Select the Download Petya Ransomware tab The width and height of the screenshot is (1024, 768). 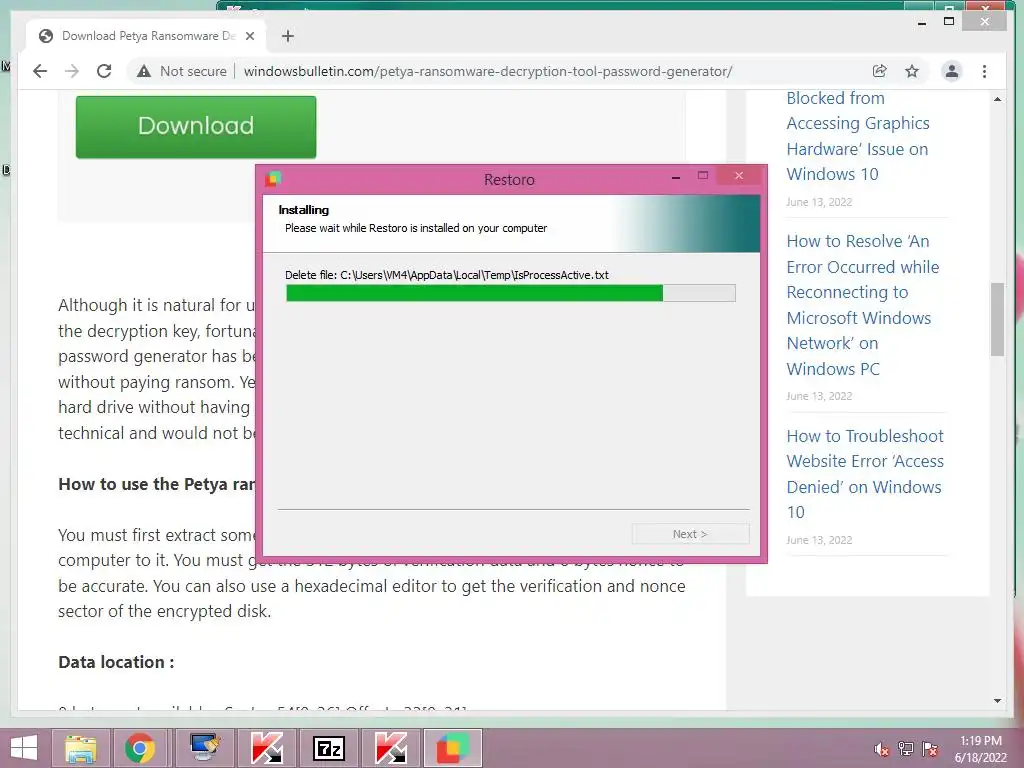[146, 36]
